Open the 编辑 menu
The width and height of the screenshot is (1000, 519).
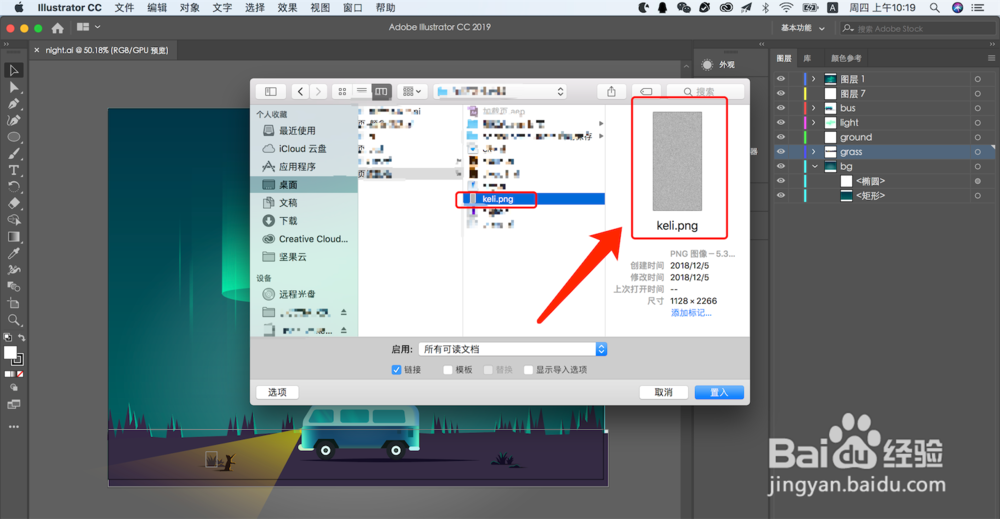157,8
